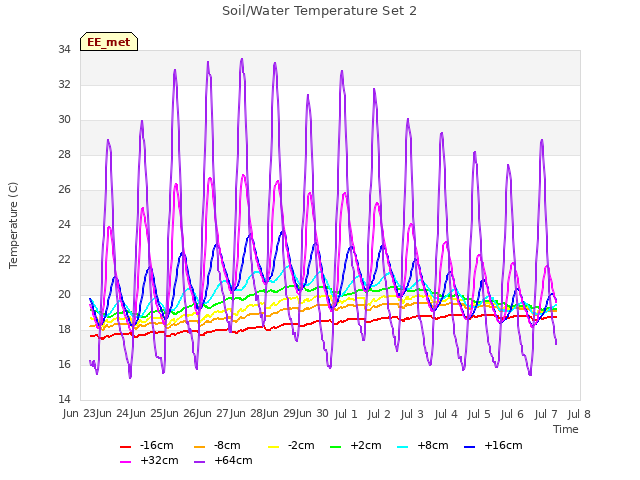Click the y-axis tick value 32
Viewport: 640px width, 480px height.
64,84
